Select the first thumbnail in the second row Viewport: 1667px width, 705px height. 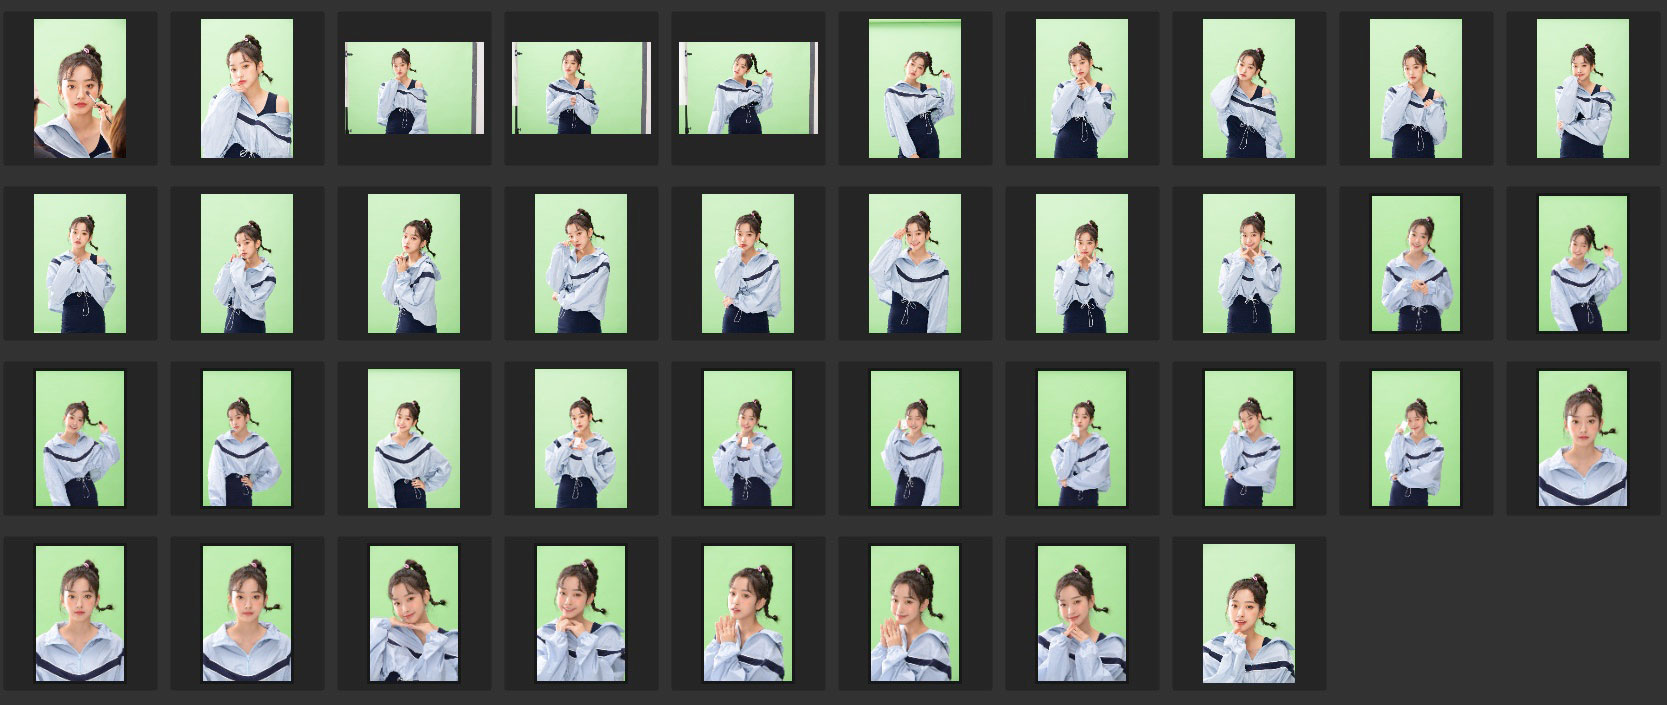click(x=80, y=263)
